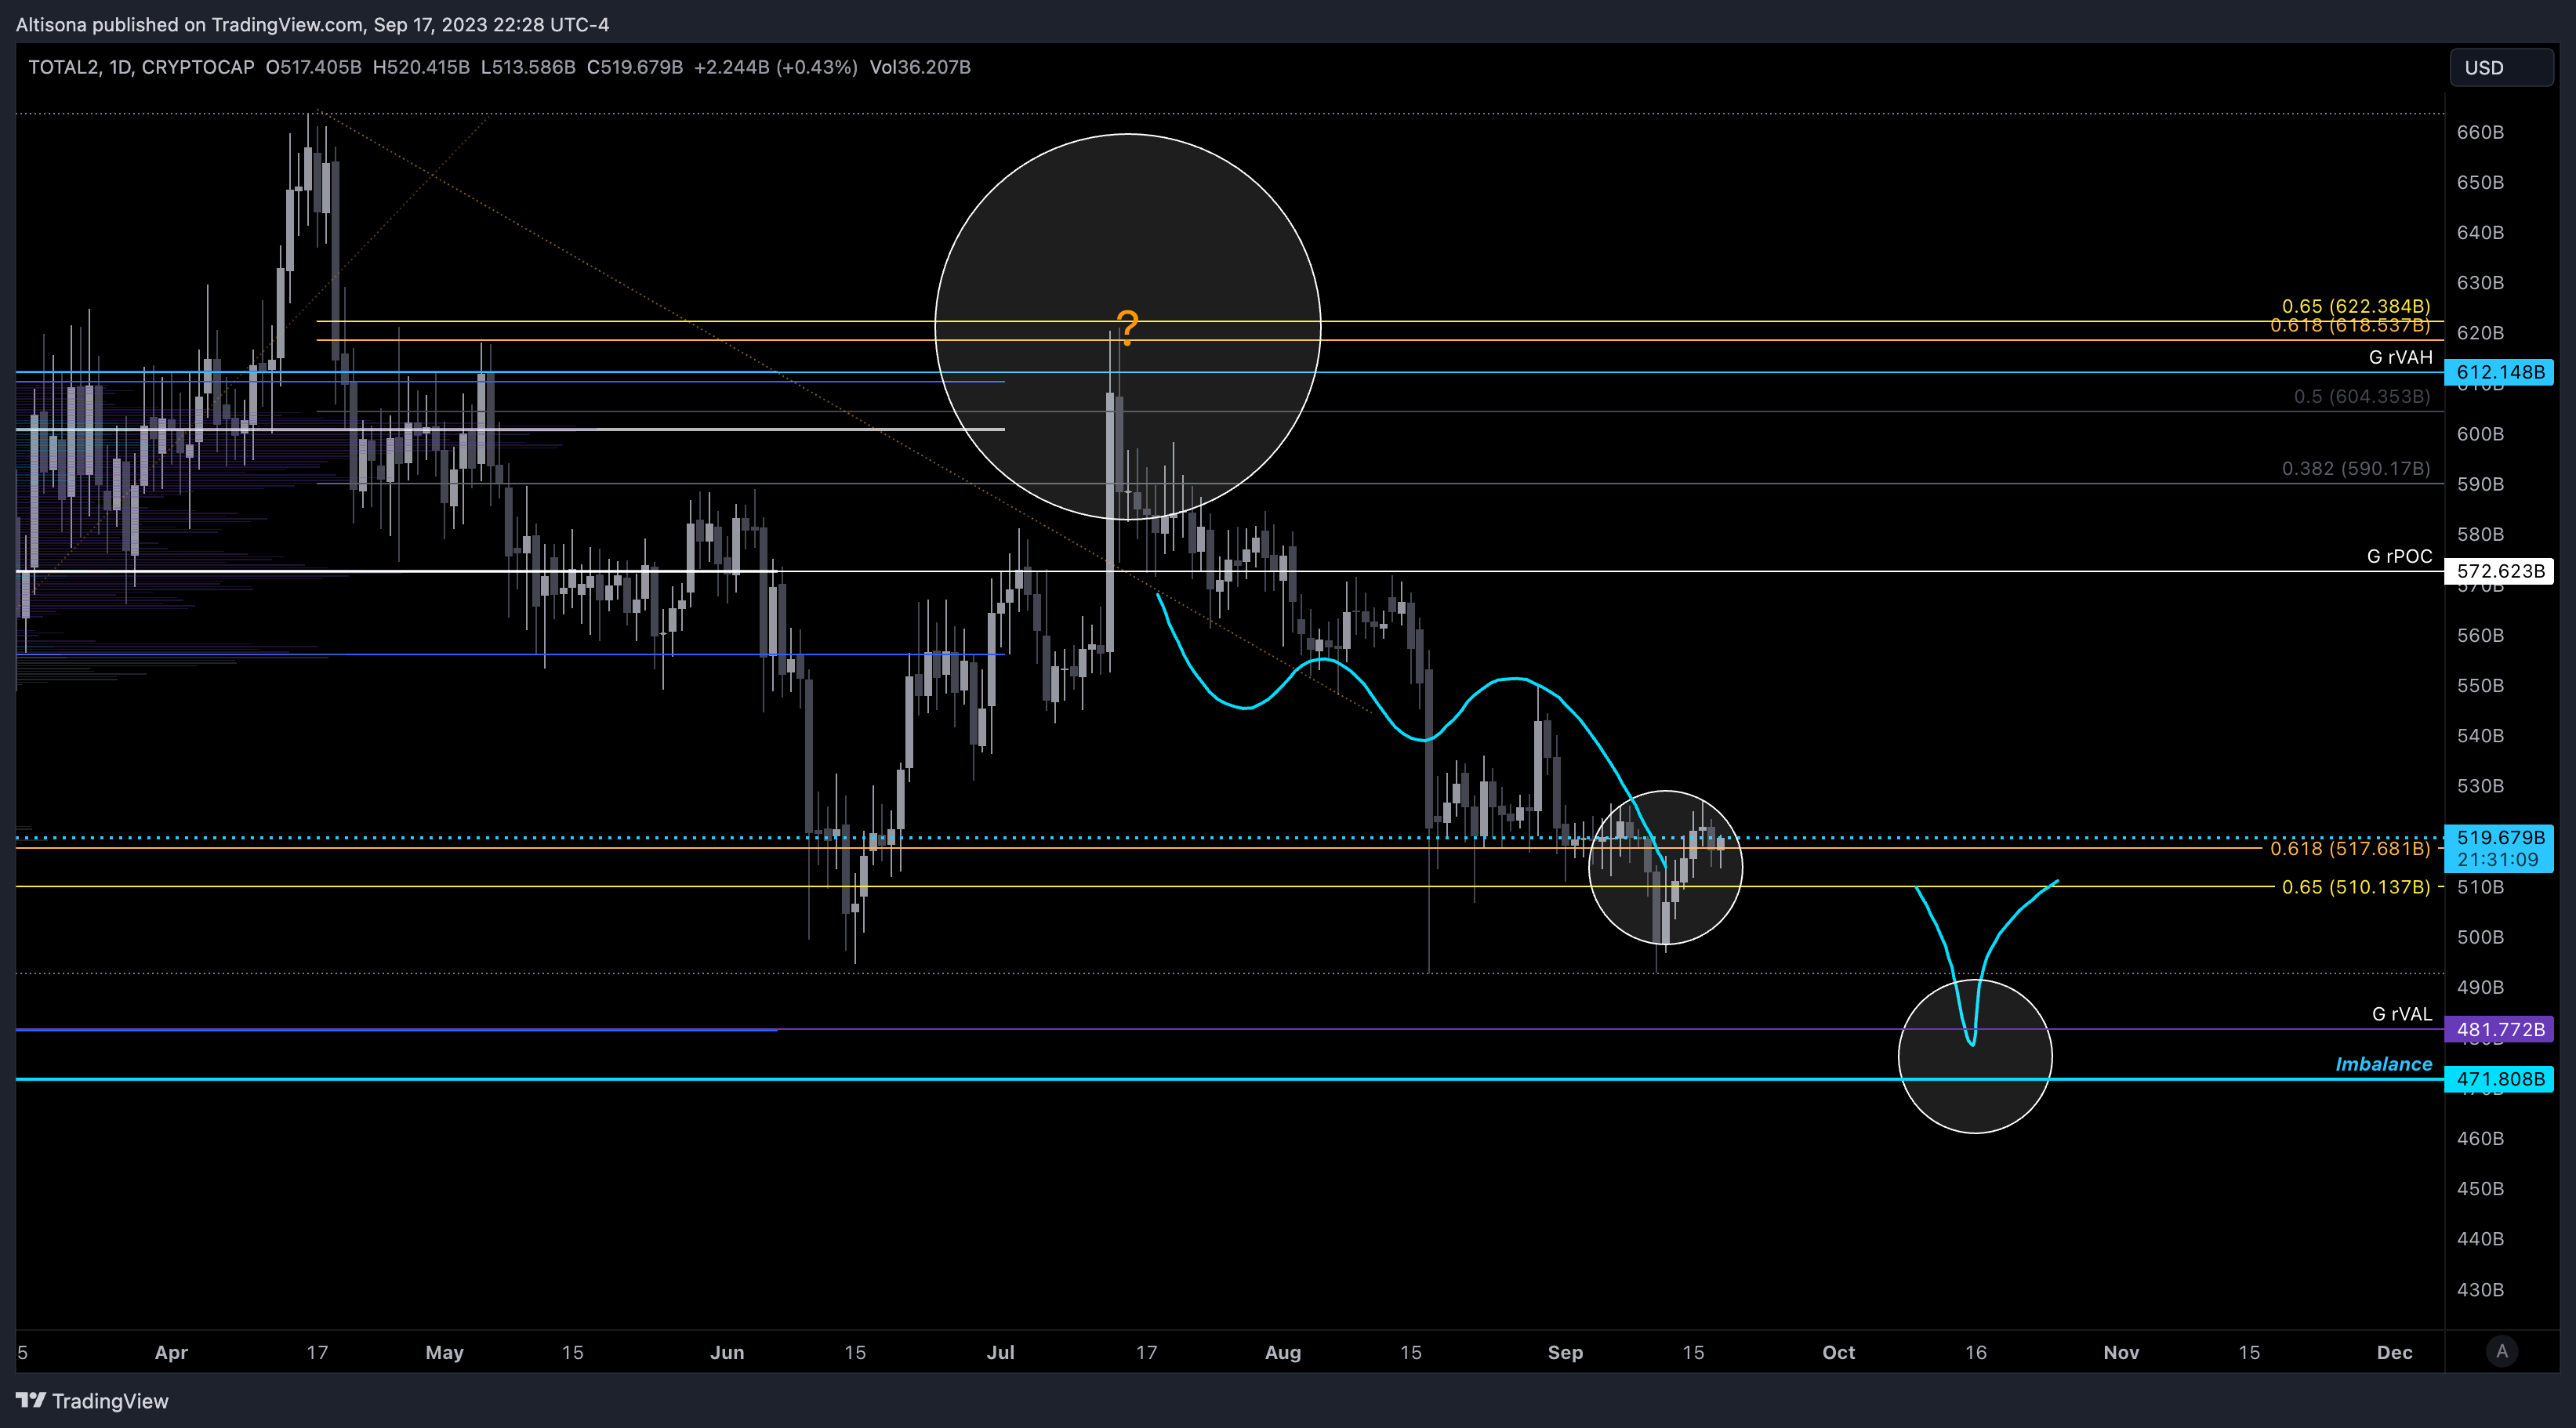Image resolution: width=2576 pixels, height=1428 pixels.
Task: Click the O517.405B open value
Action: pyautogui.click(x=313, y=67)
